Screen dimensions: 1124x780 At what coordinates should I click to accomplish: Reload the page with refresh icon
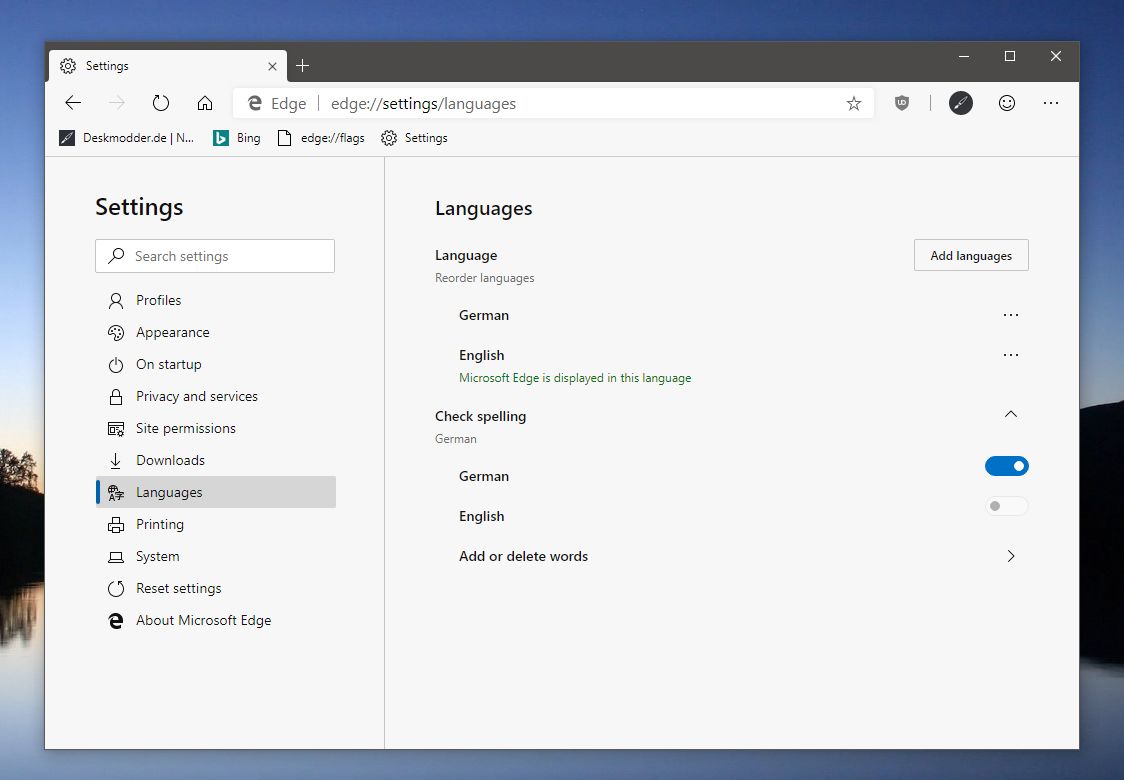[161, 103]
